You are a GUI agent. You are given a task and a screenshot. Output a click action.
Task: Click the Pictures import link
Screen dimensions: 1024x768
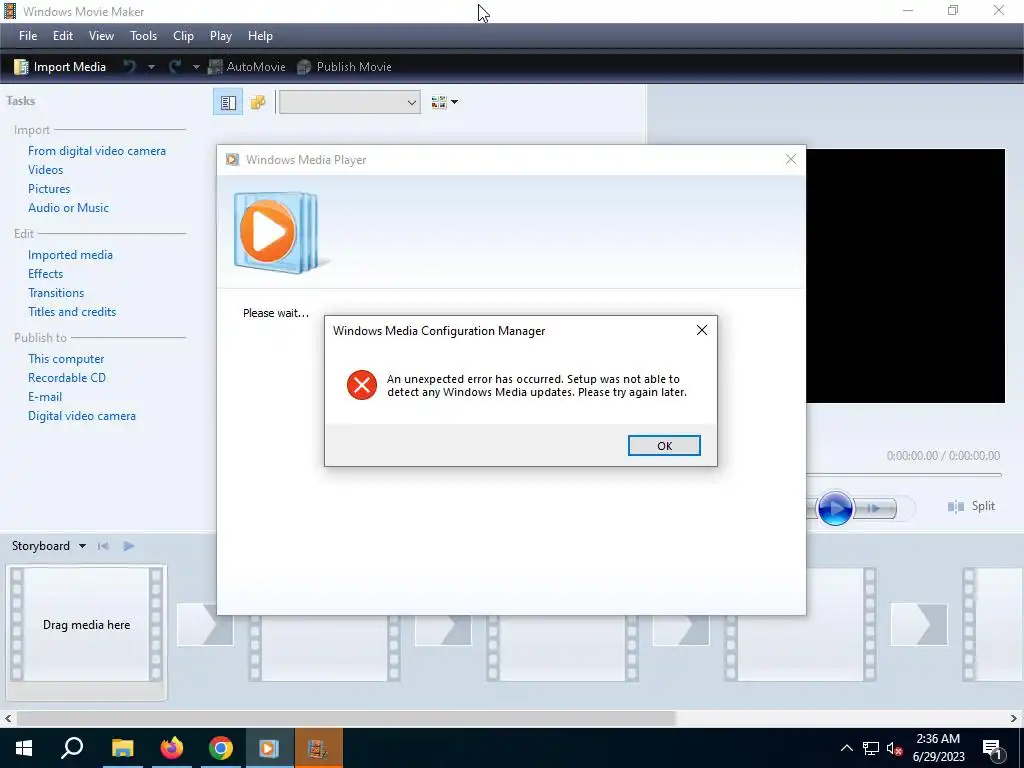(x=49, y=189)
